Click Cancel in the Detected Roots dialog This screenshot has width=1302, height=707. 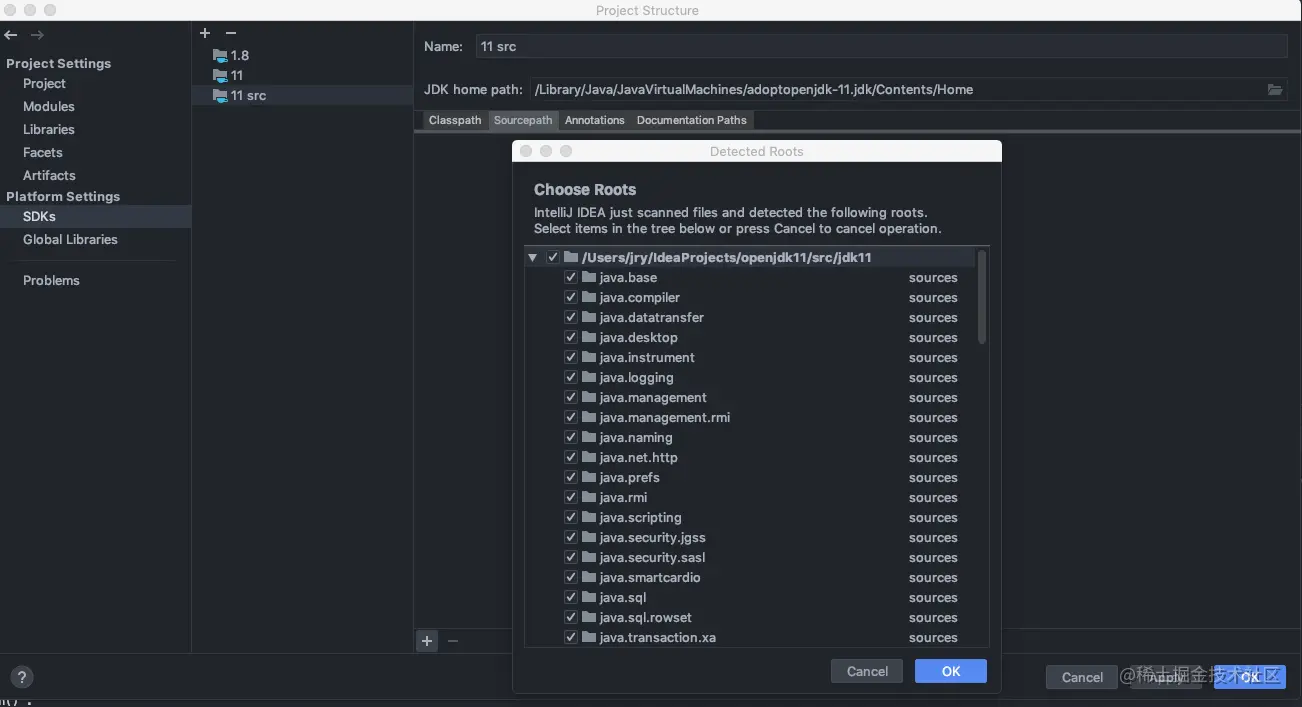867,671
